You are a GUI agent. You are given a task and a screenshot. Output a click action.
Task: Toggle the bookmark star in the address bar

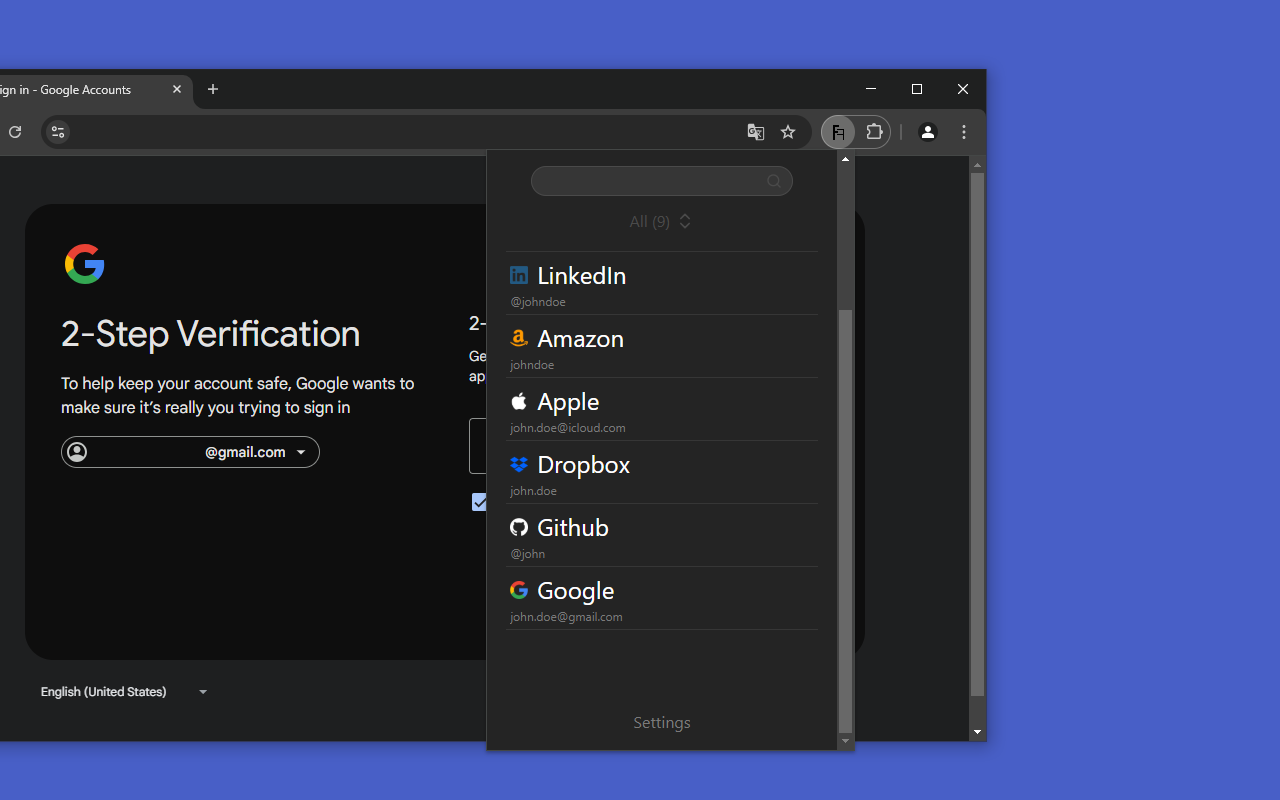click(x=788, y=131)
